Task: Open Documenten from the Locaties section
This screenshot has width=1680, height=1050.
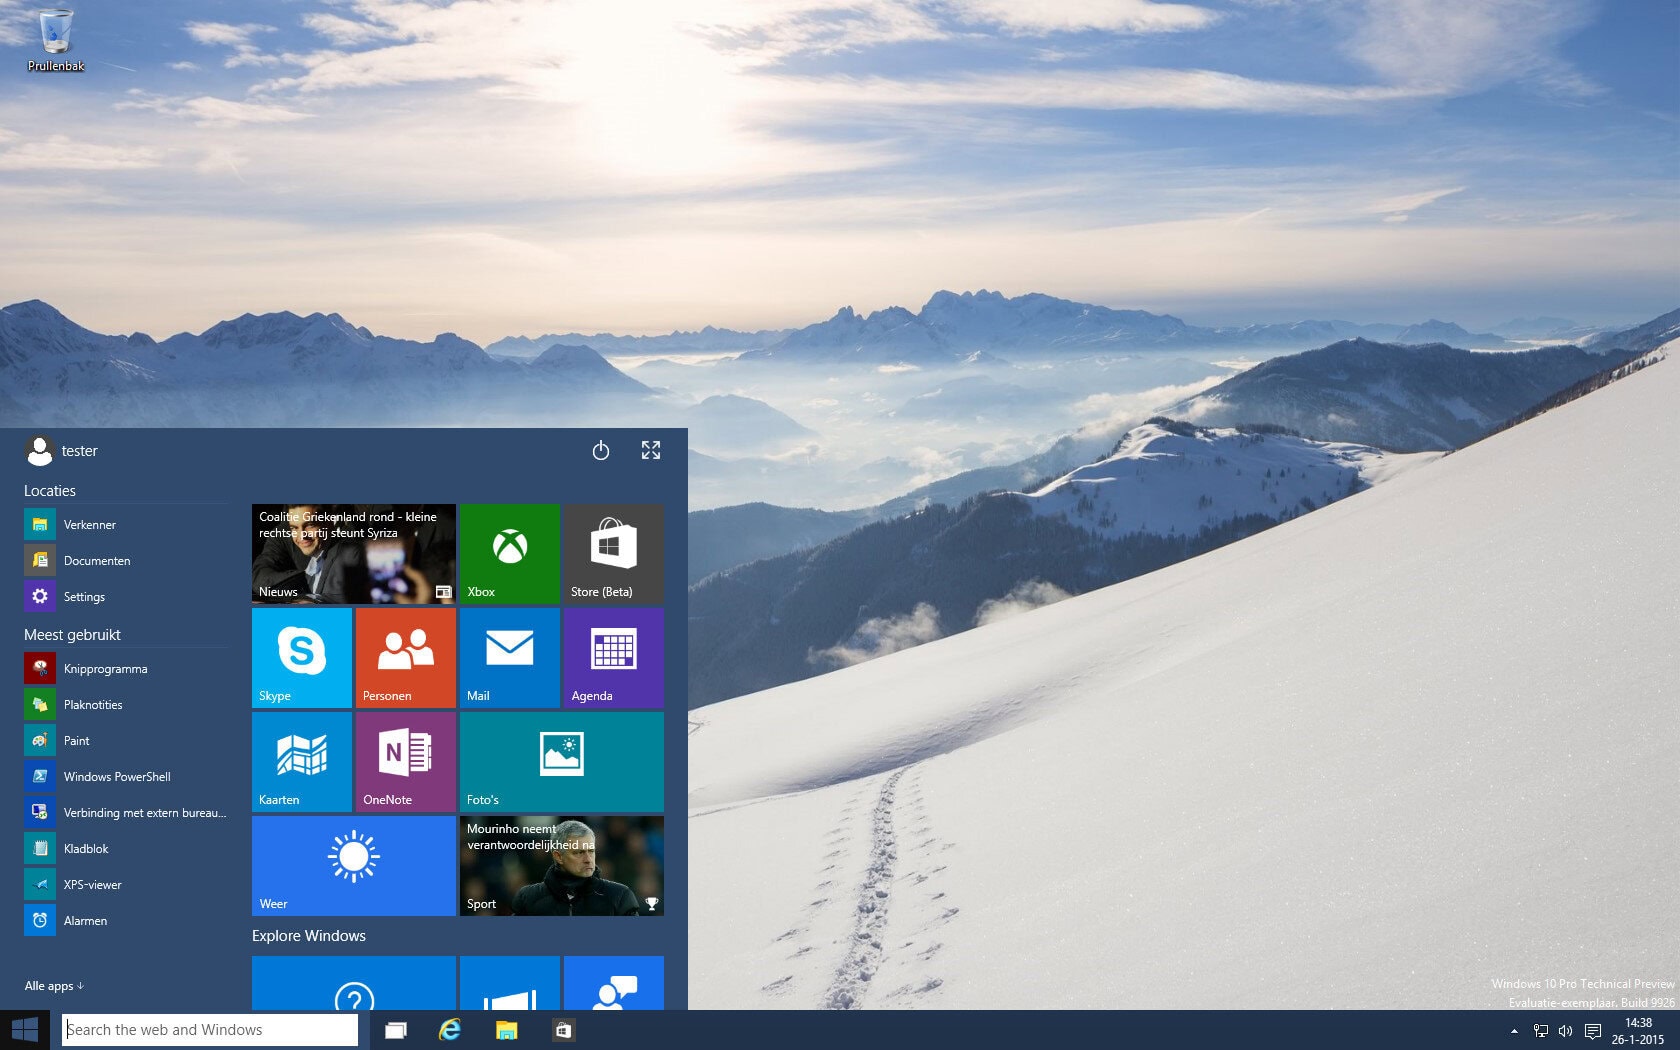Action: tap(96, 560)
